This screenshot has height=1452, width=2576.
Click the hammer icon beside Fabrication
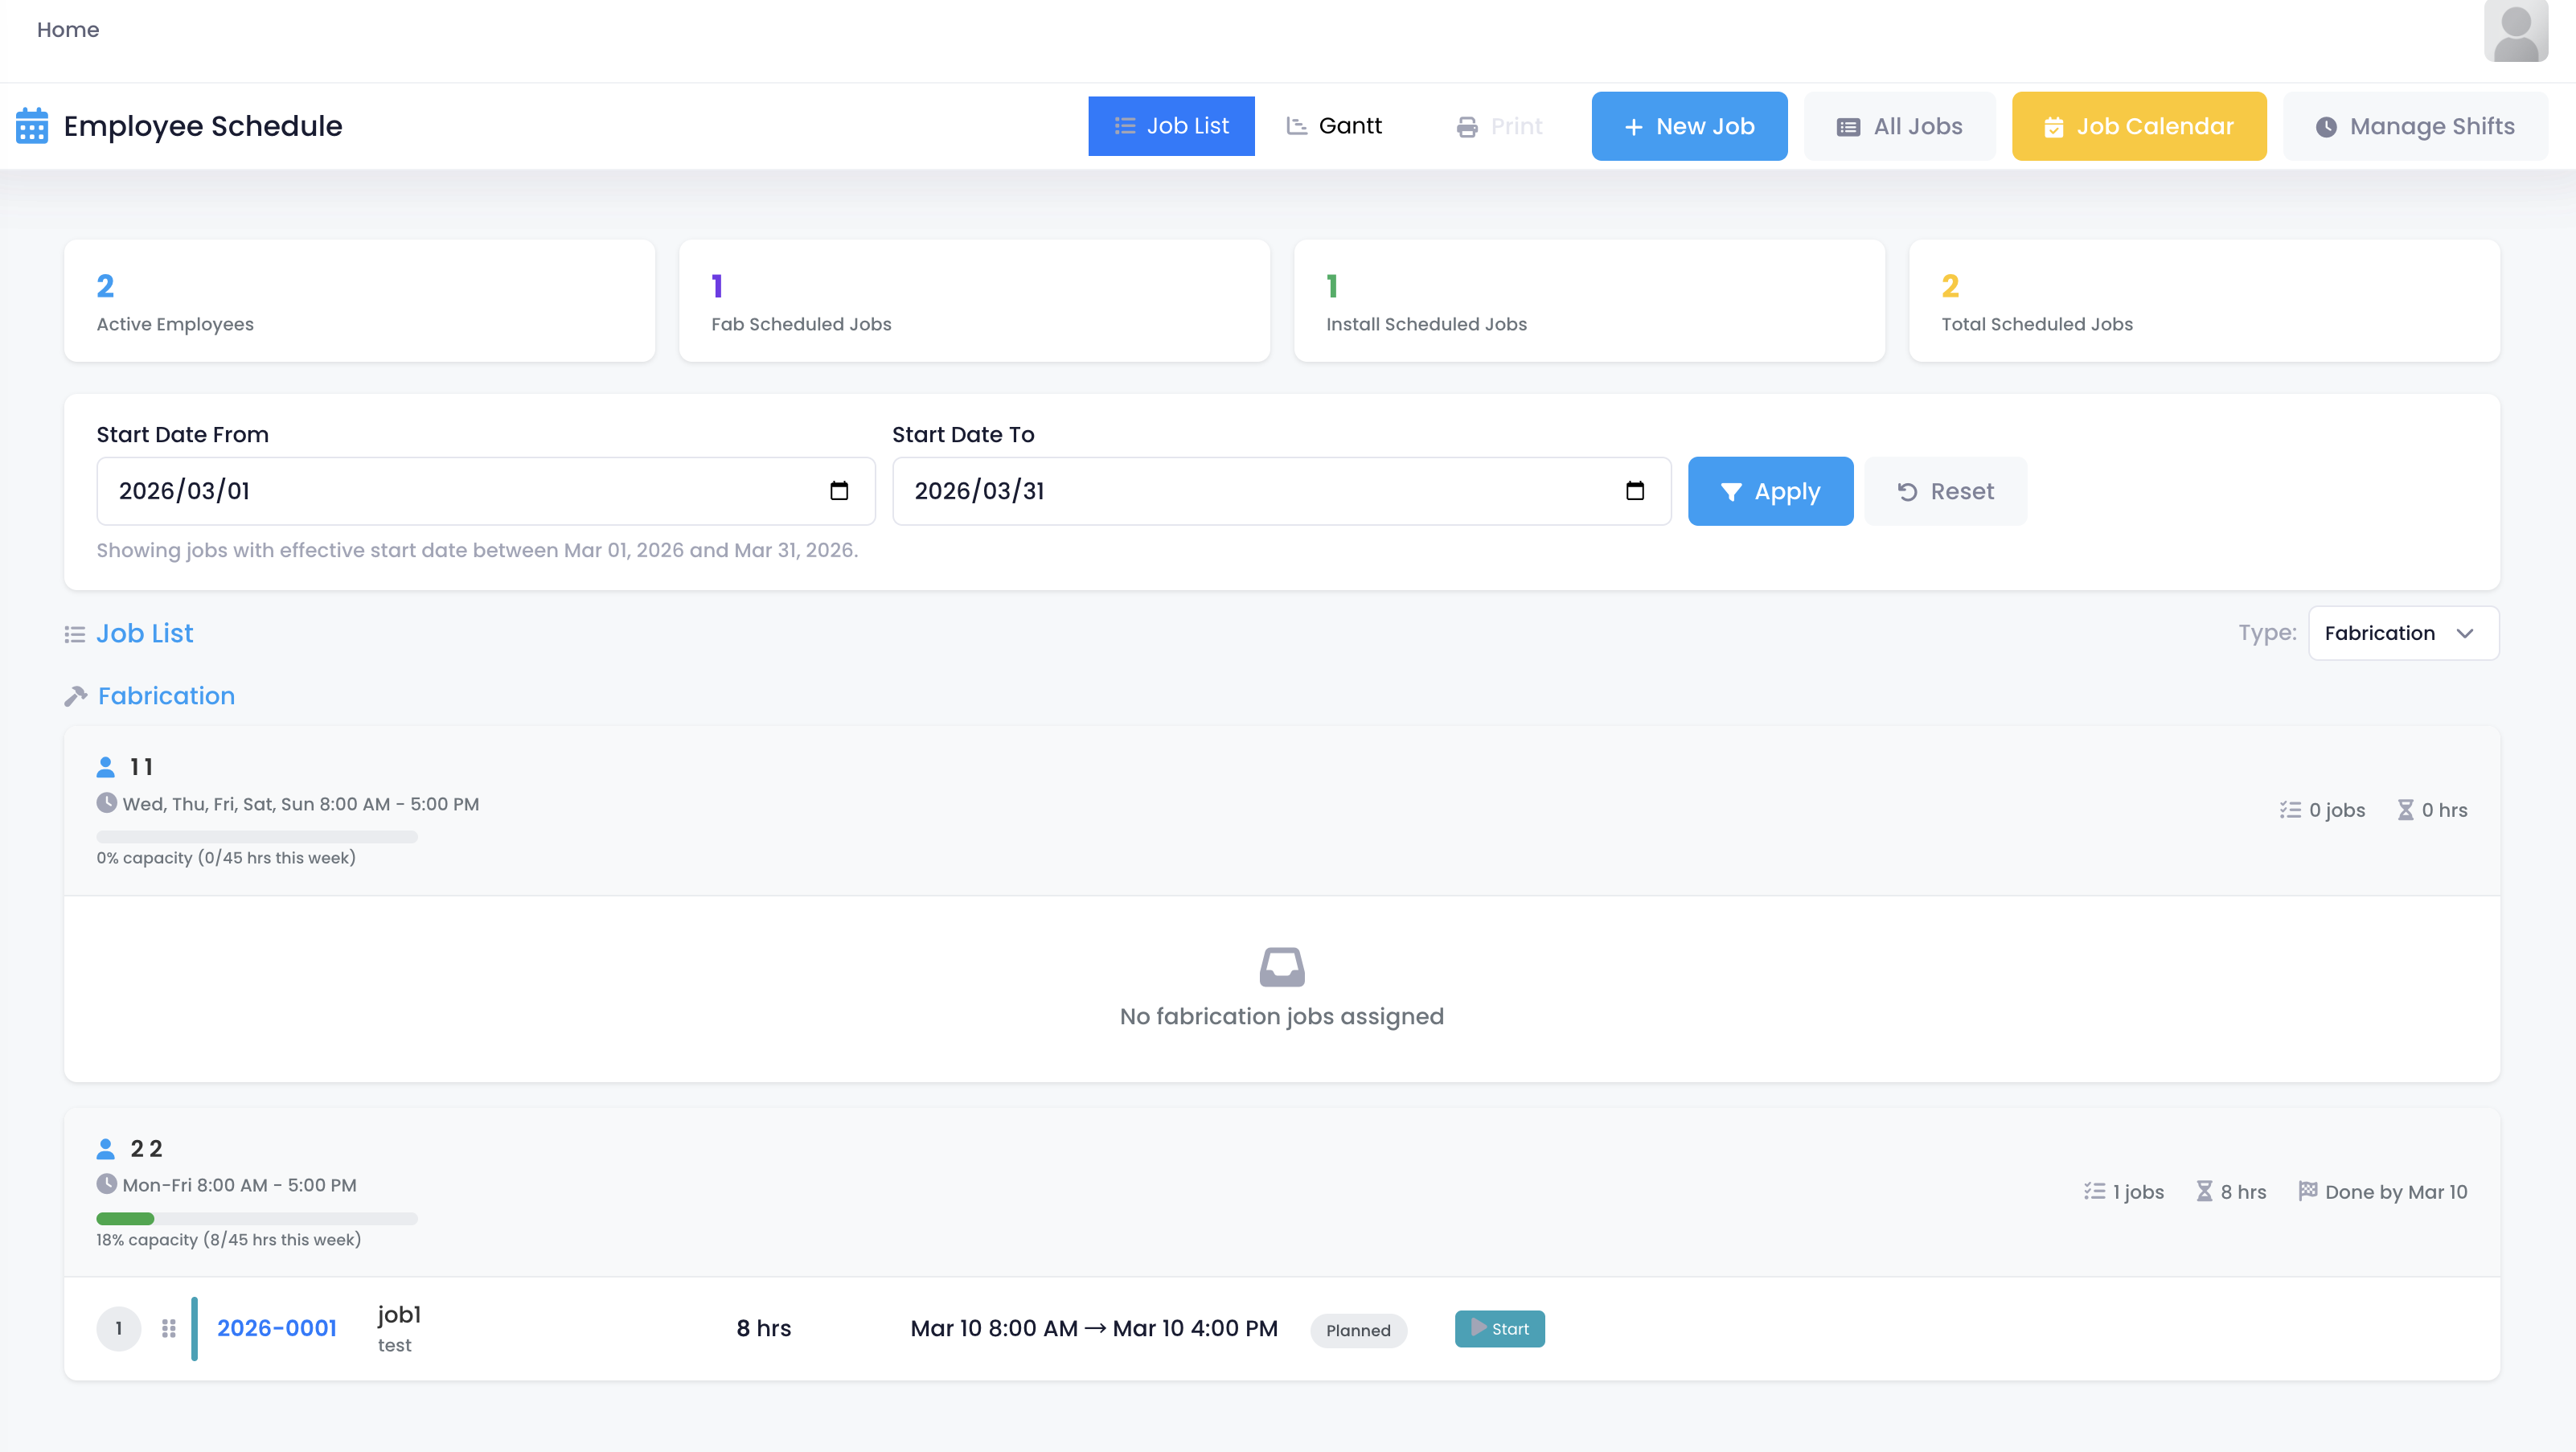[x=76, y=696]
